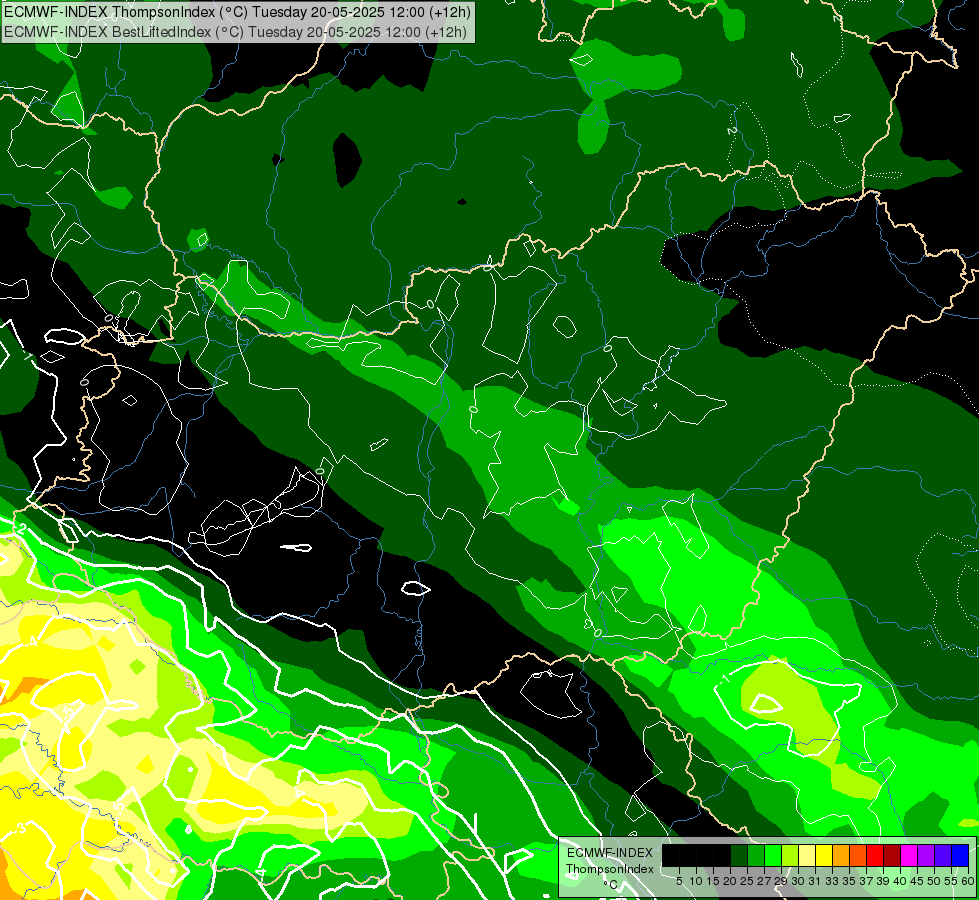
Task: Click the 'ThompsonIndex' label in the legend
Action: click(x=609, y=869)
